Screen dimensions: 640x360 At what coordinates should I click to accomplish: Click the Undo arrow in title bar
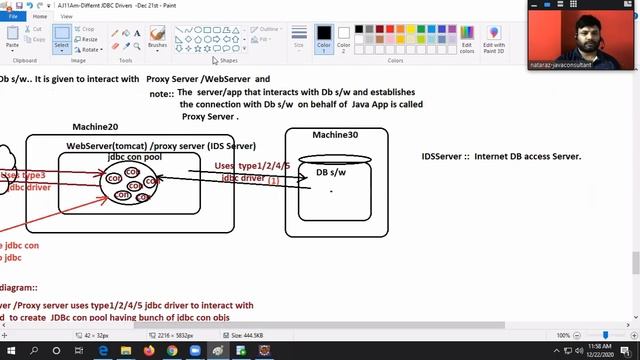tap(29, 5)
